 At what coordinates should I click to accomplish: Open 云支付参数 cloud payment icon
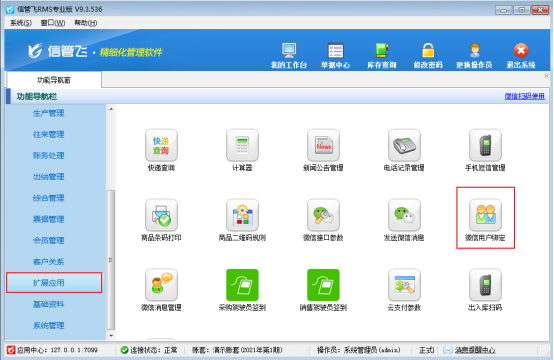[404, 285]
